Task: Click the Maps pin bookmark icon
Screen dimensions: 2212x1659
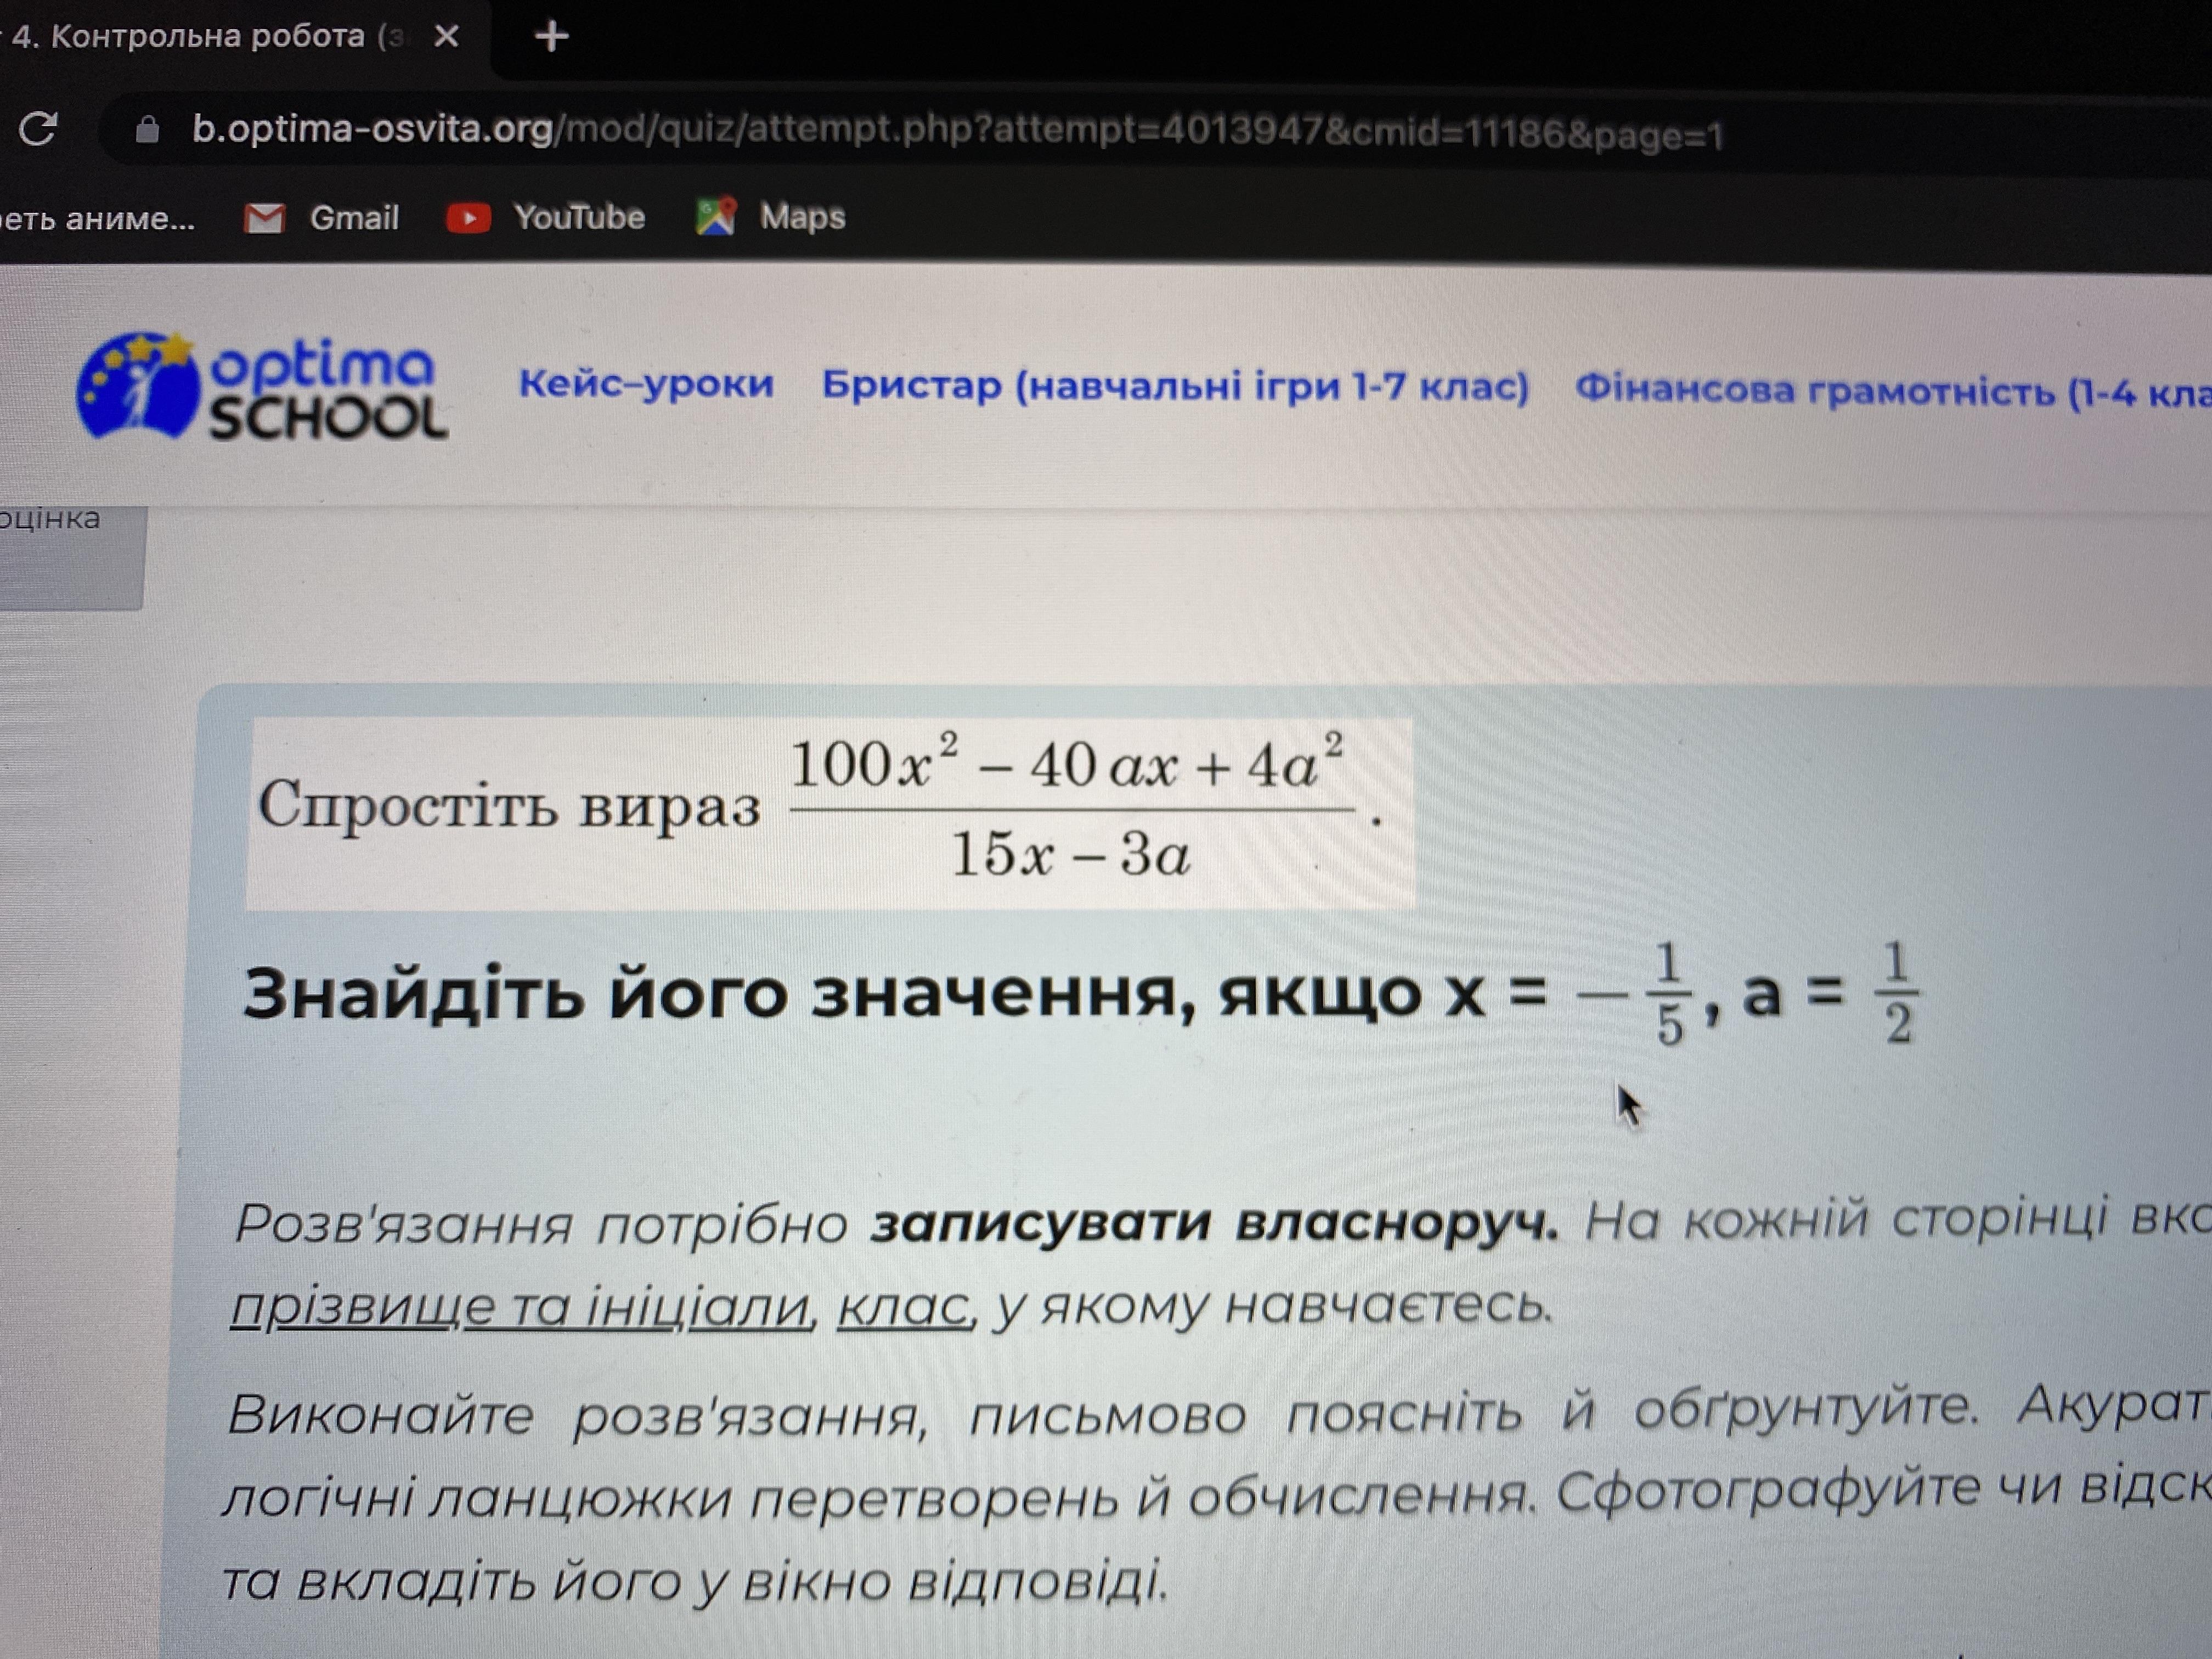Action: coord(716,216)
